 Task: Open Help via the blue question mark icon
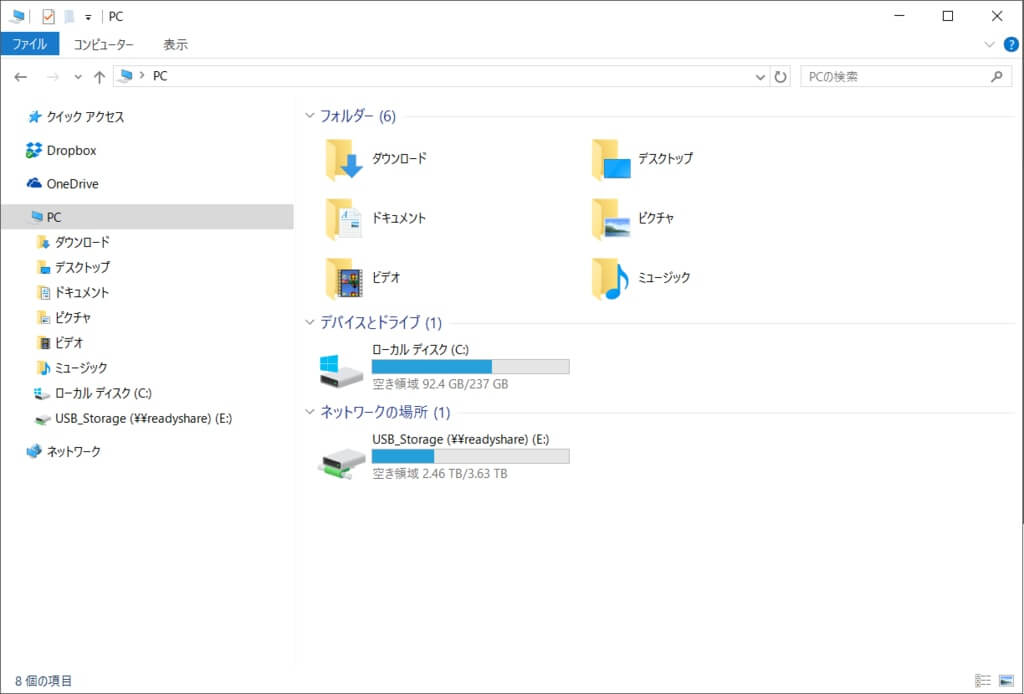1011,44
